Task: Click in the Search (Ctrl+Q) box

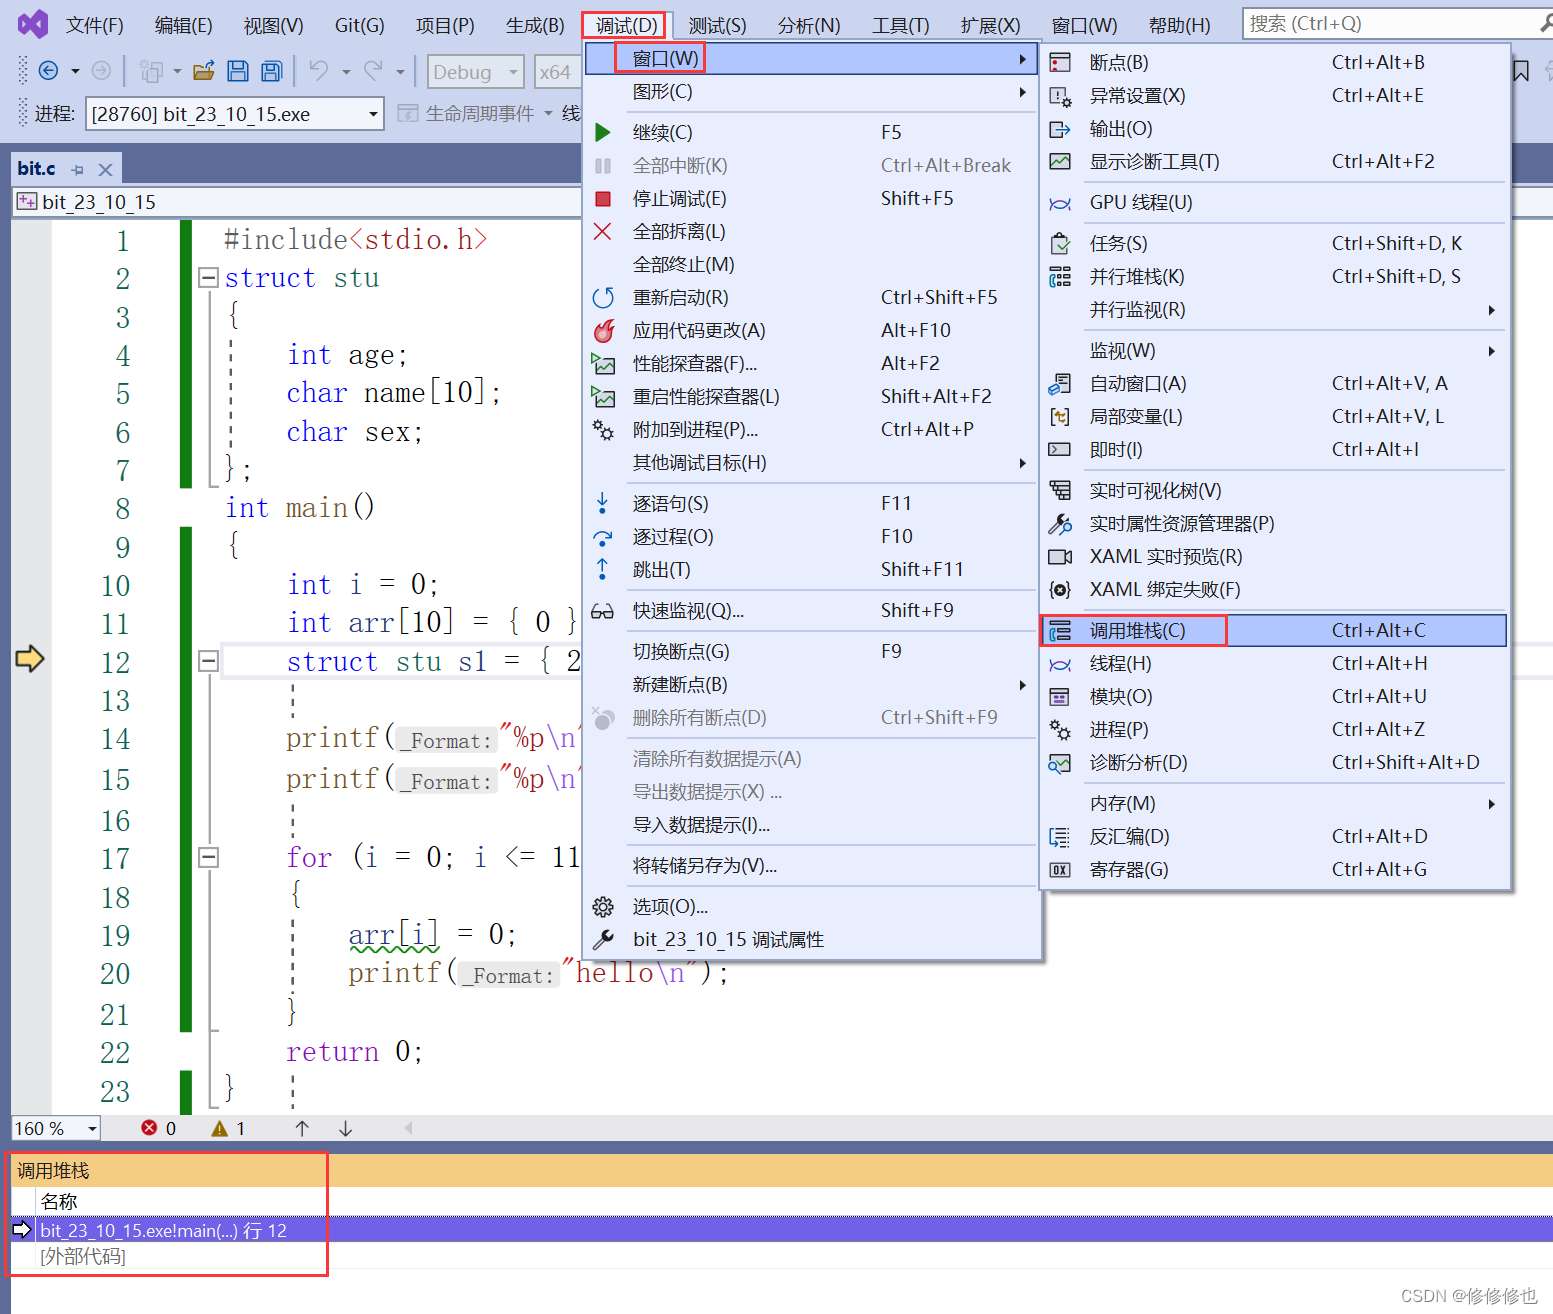Action: pyautogui.click(x=1390, y=23)
